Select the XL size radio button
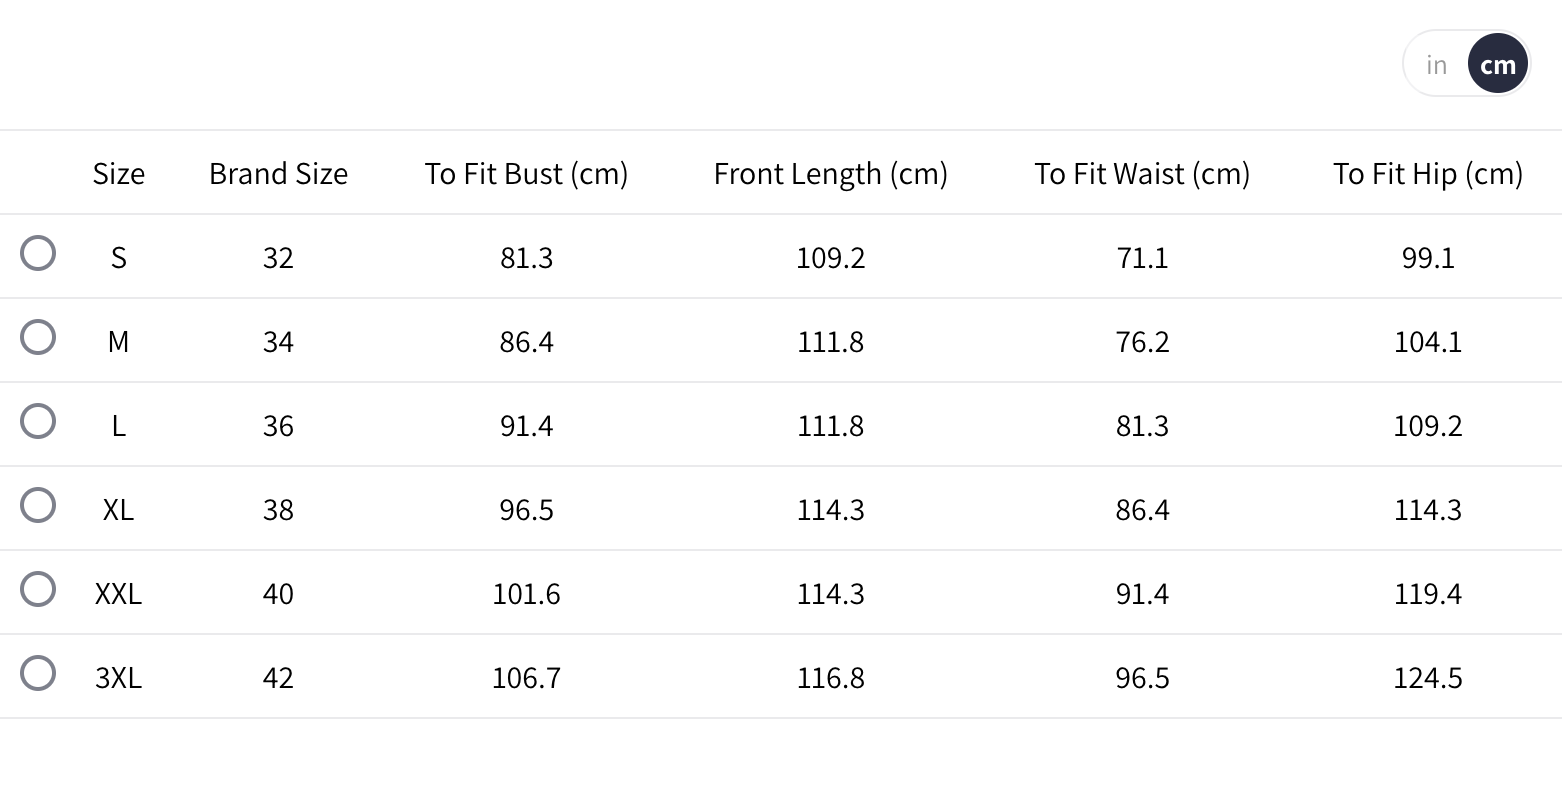This screenshot has width=1562, height=798. click(38, 506)
